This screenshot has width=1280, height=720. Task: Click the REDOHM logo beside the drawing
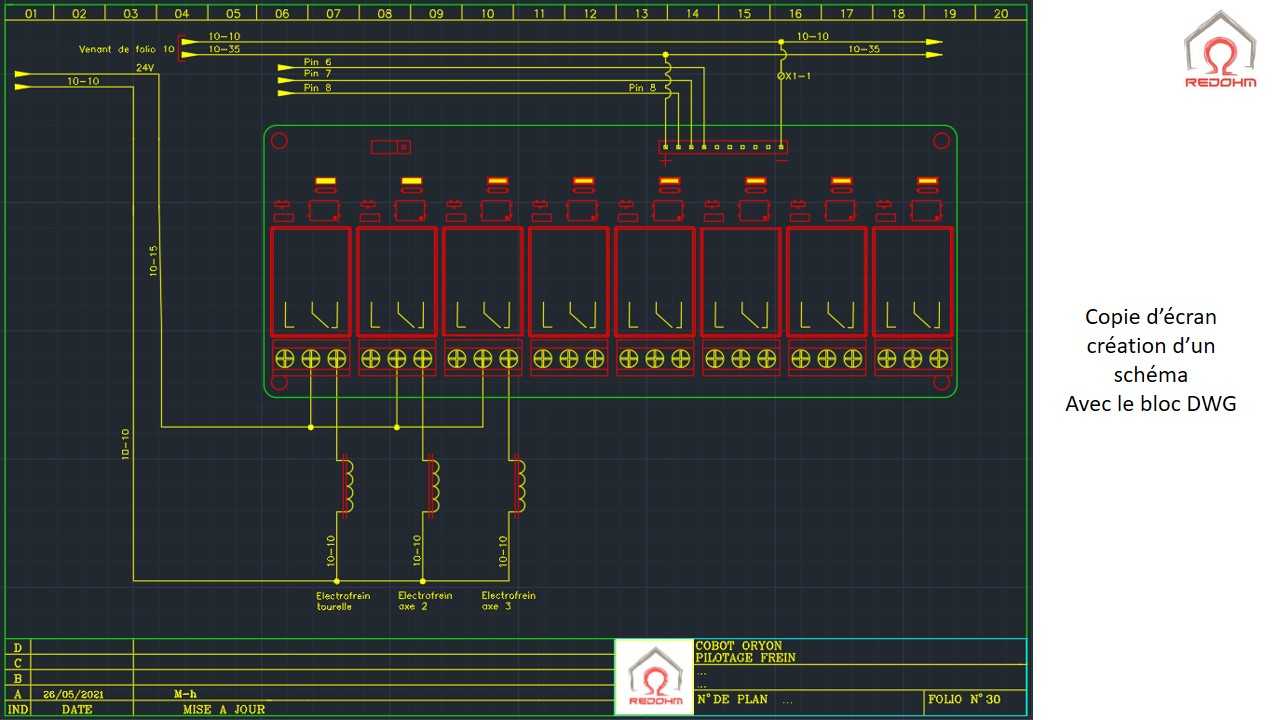point(1220,51)
